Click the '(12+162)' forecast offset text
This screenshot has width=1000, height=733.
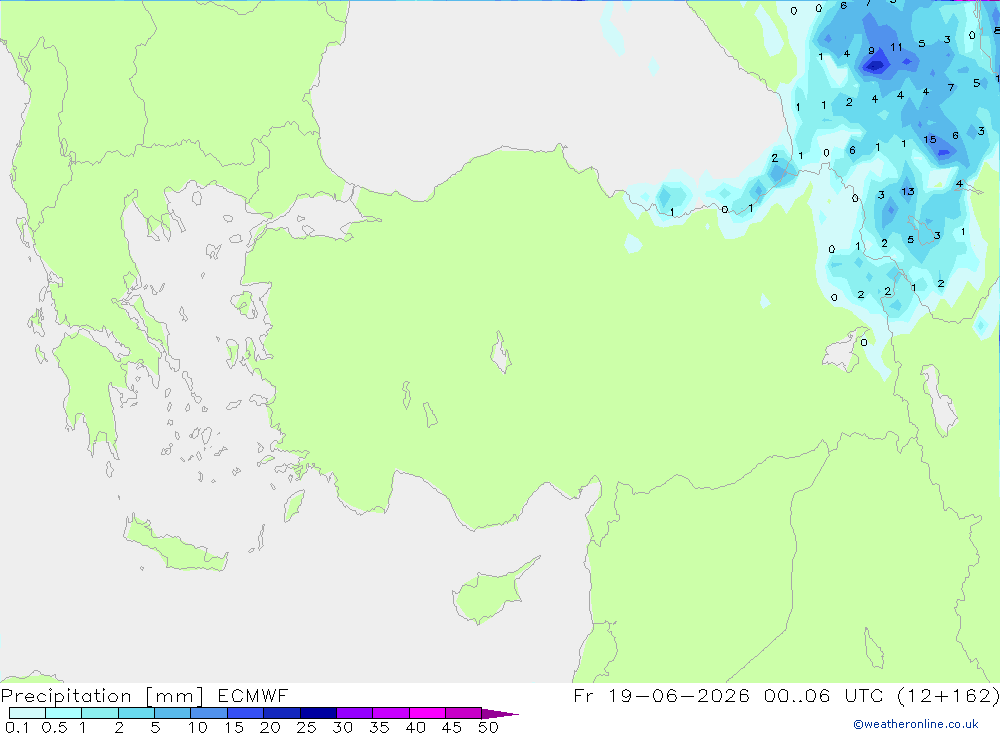point(948,695)
